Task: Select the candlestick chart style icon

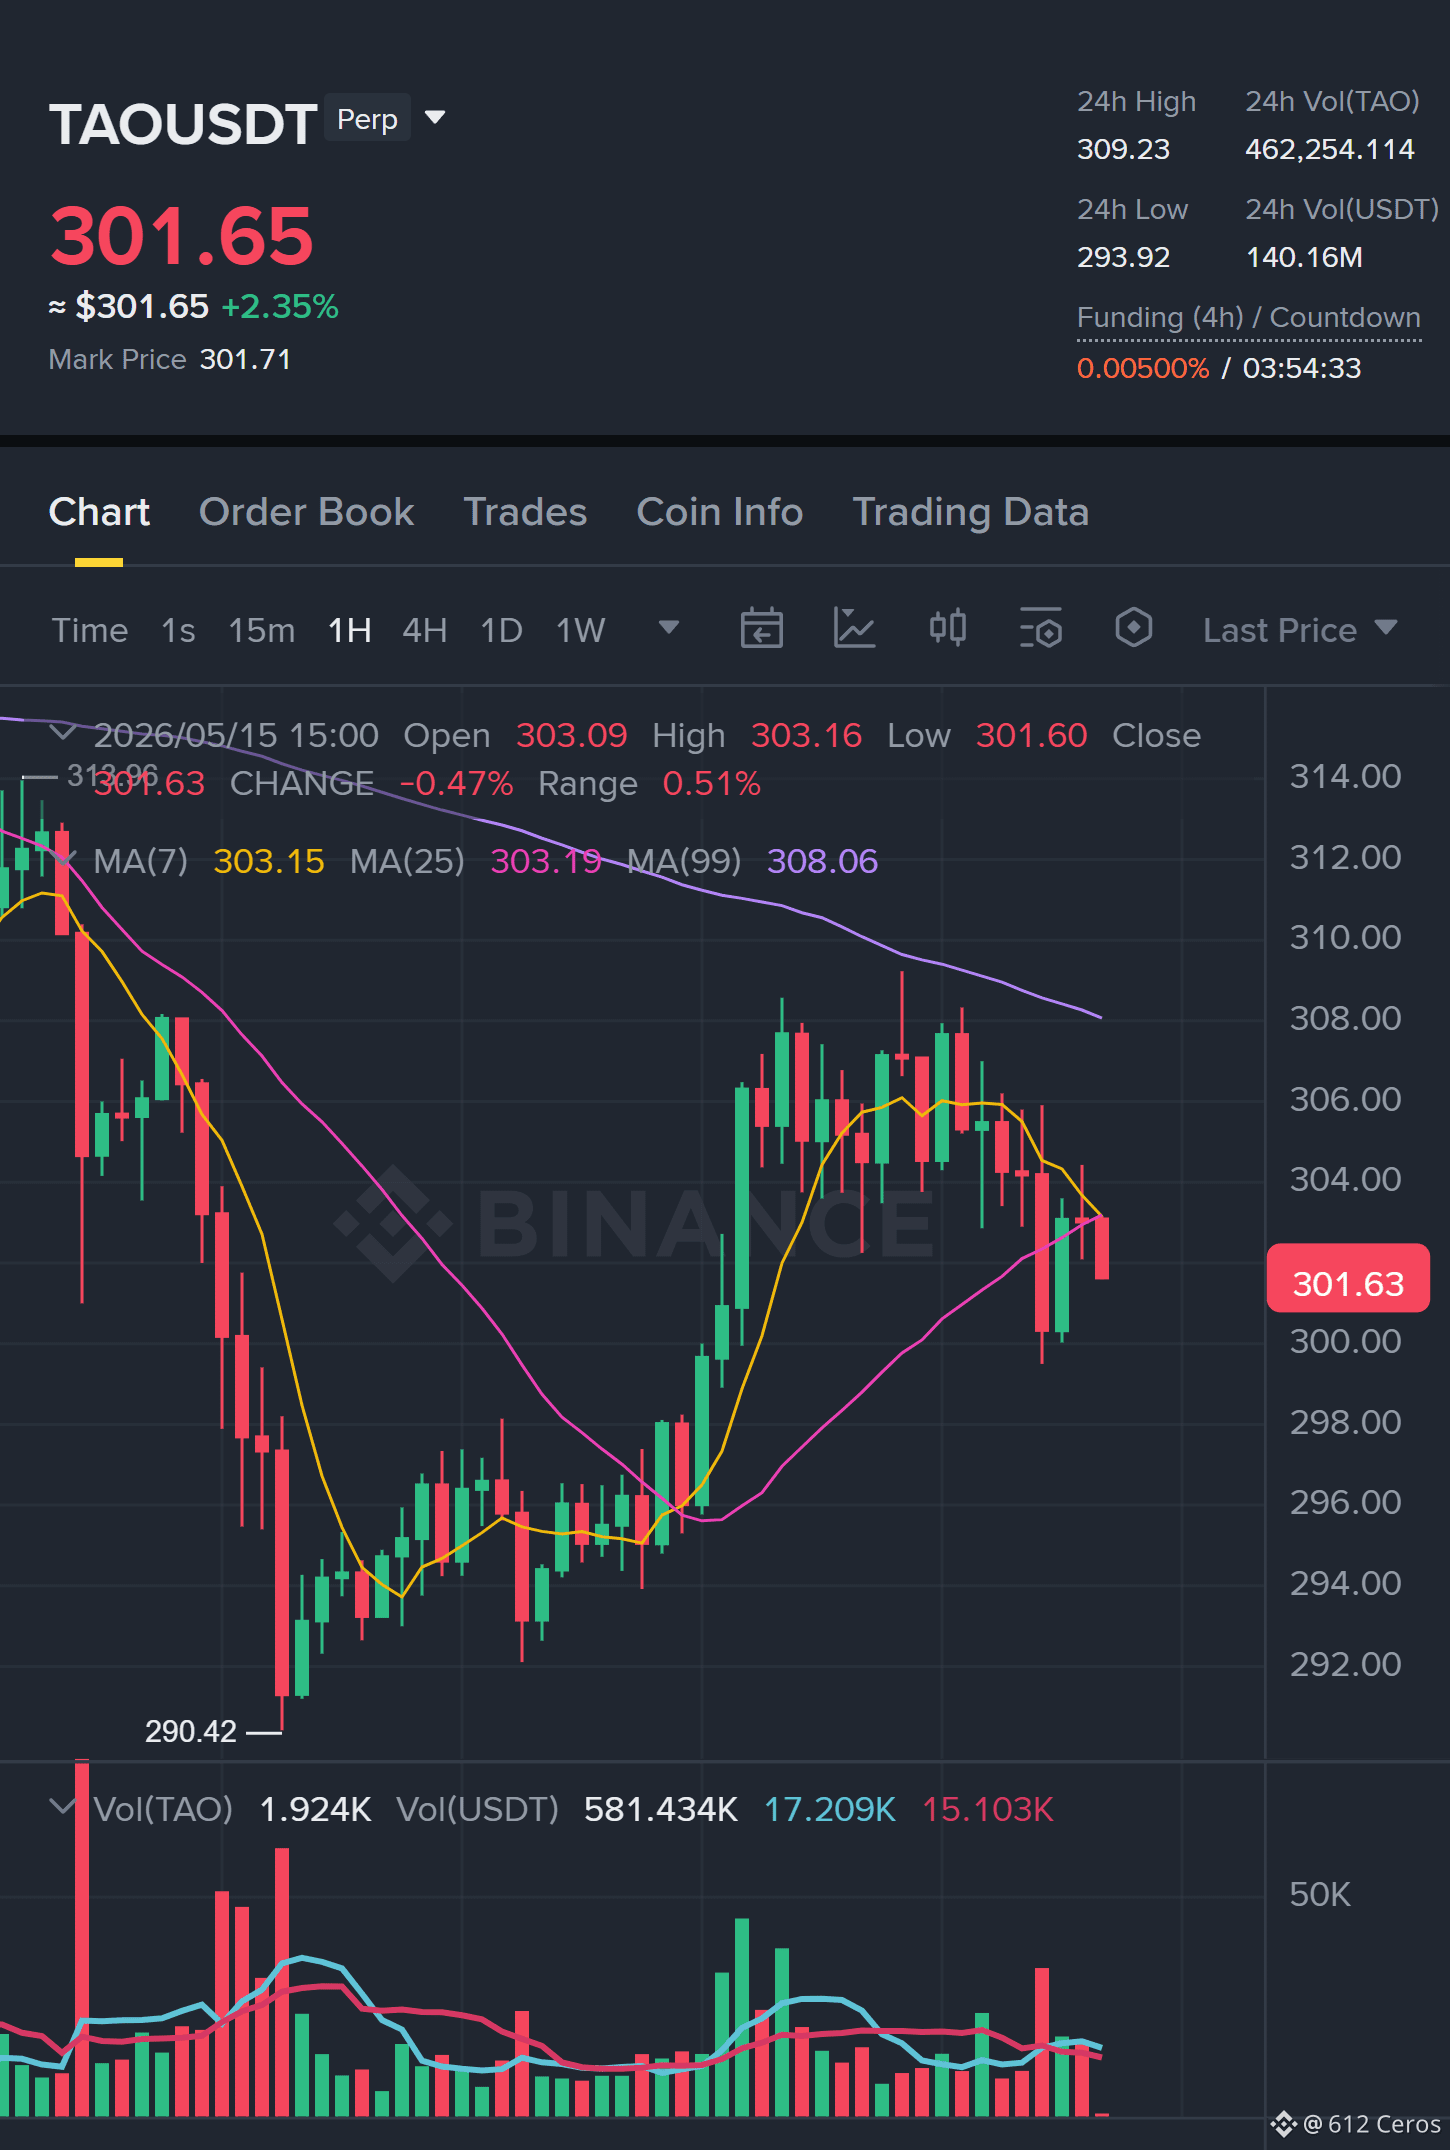Action: pyautogui.click(x=947, y=628)
